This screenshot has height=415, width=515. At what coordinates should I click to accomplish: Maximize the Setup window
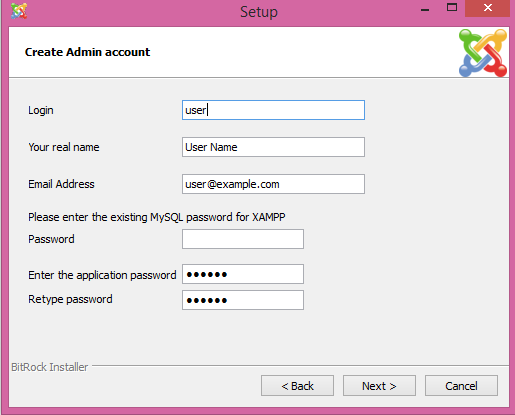[452, 8]
